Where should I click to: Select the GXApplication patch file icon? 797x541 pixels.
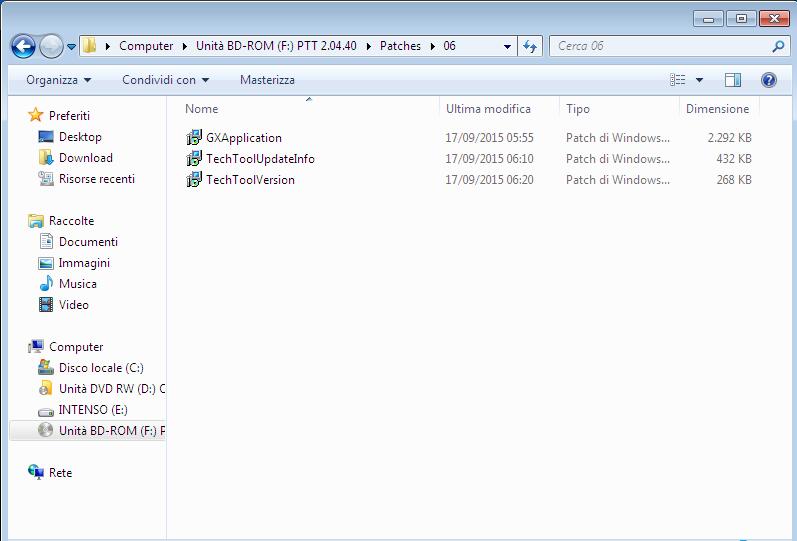pos(194,137)
